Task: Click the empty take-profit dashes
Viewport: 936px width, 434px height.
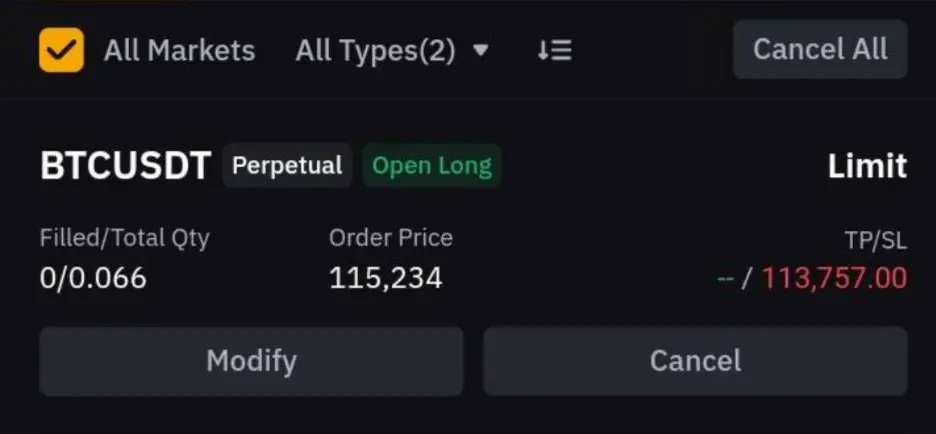Action: coord(725,278)
